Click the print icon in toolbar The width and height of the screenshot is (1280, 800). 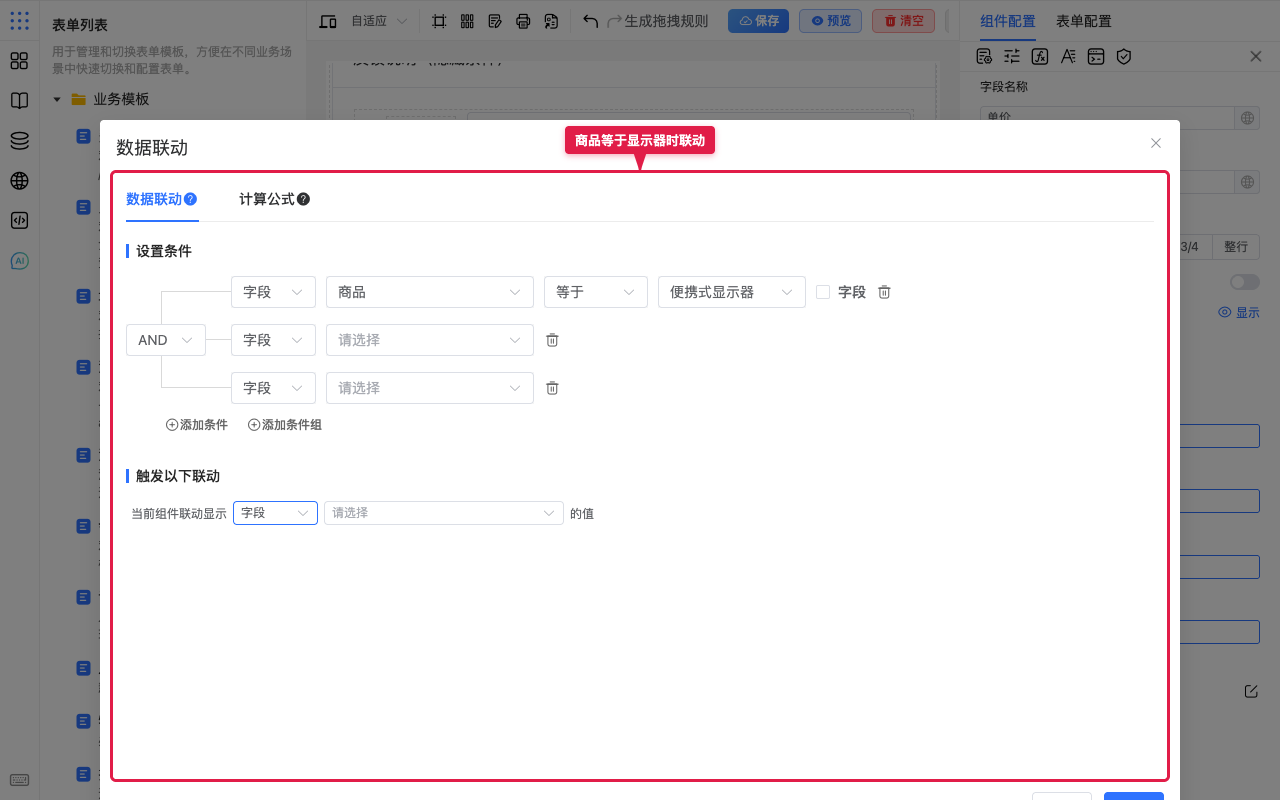(x=523, y=21)
